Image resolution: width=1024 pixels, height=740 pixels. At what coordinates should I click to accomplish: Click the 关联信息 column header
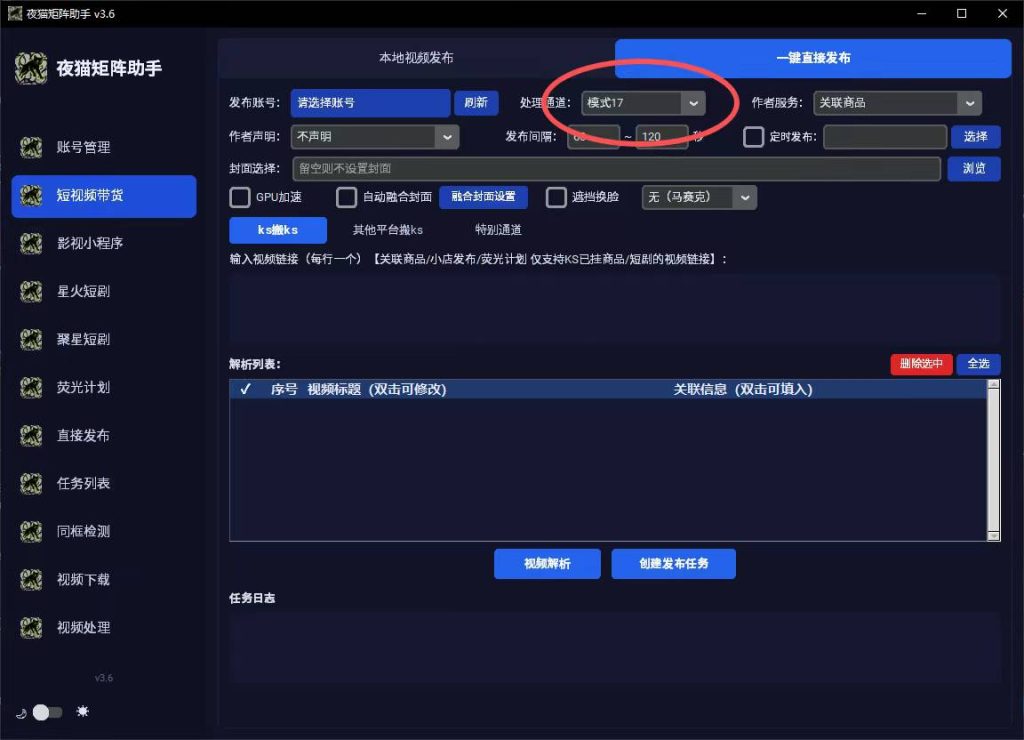click(x=743, y=389)
